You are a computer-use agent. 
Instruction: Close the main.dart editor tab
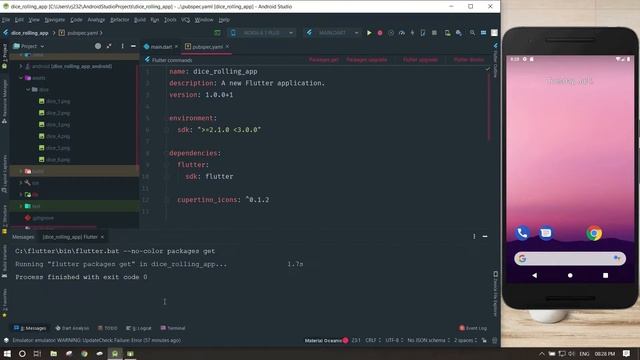176,47
